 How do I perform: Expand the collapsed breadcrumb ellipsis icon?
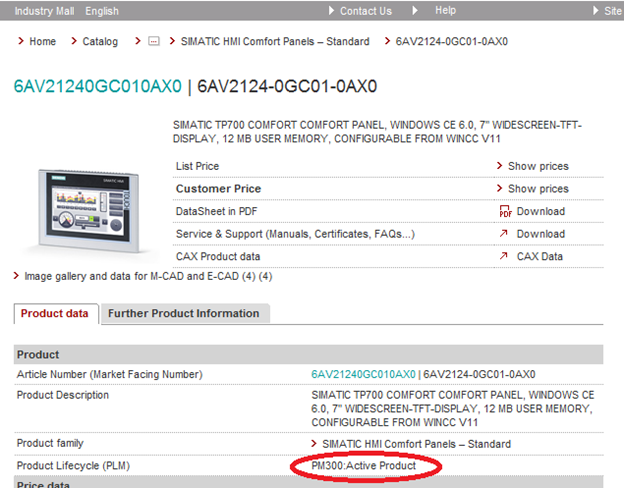[x=154, y=41]
